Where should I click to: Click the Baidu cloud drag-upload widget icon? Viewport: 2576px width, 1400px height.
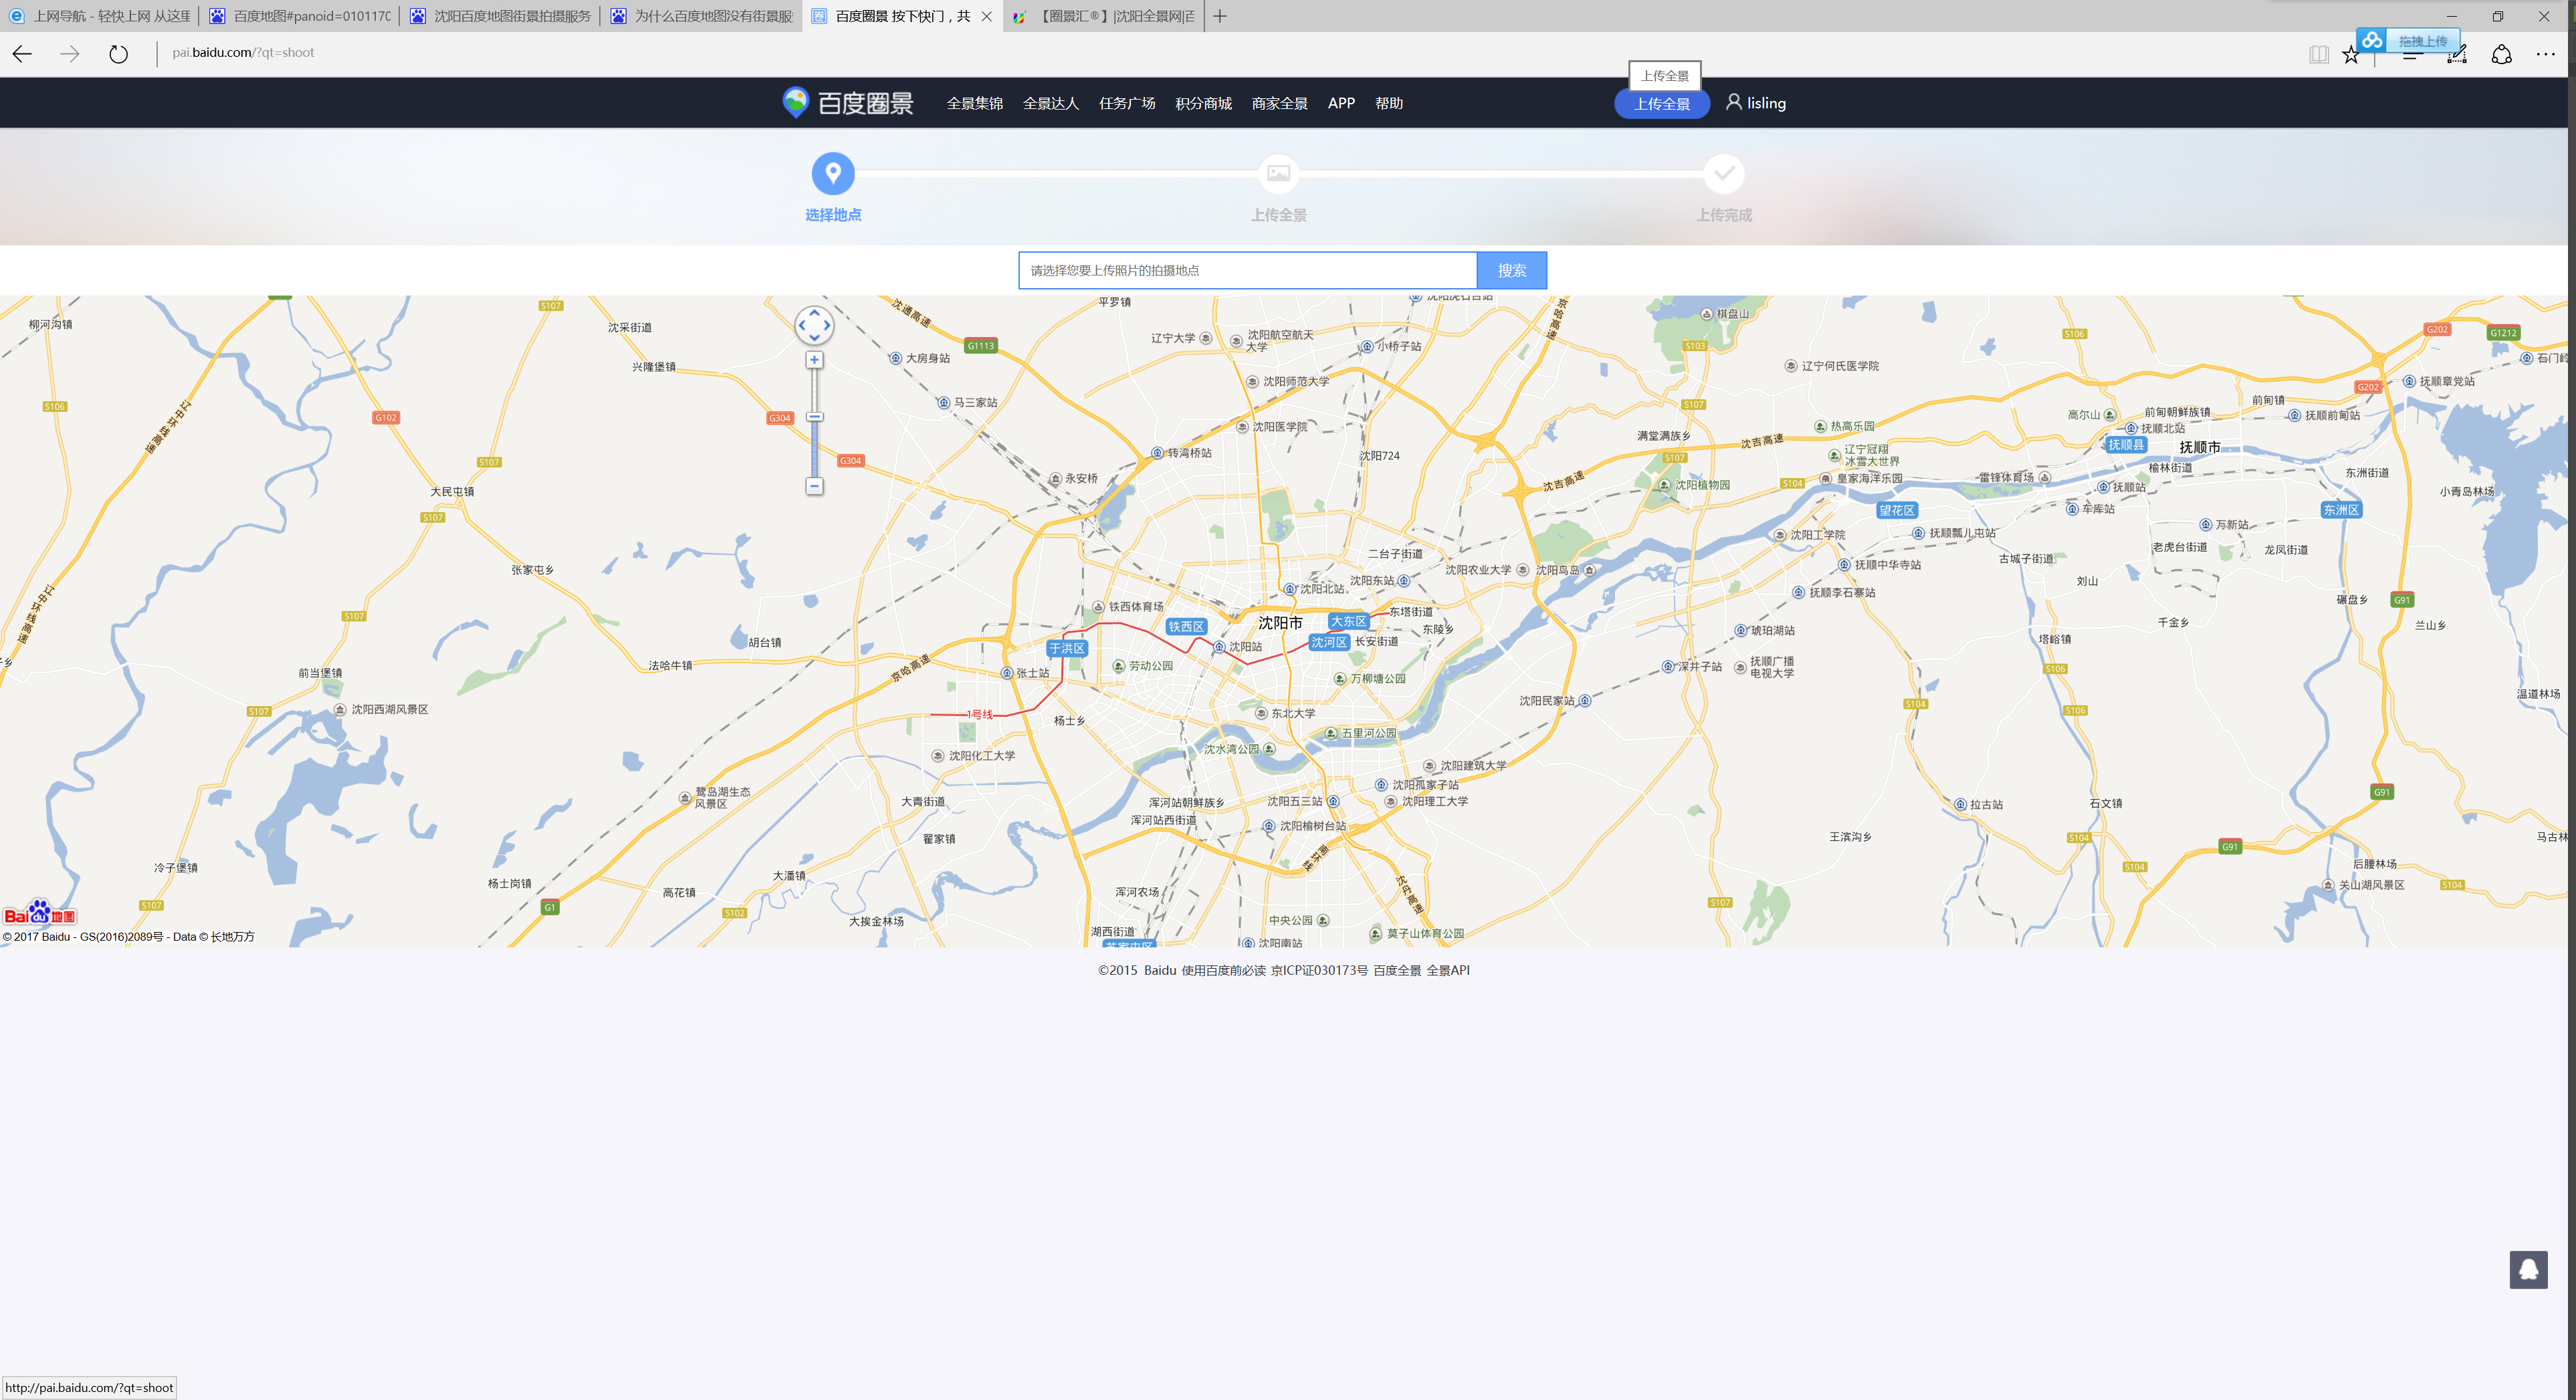tap(2372, 40)
